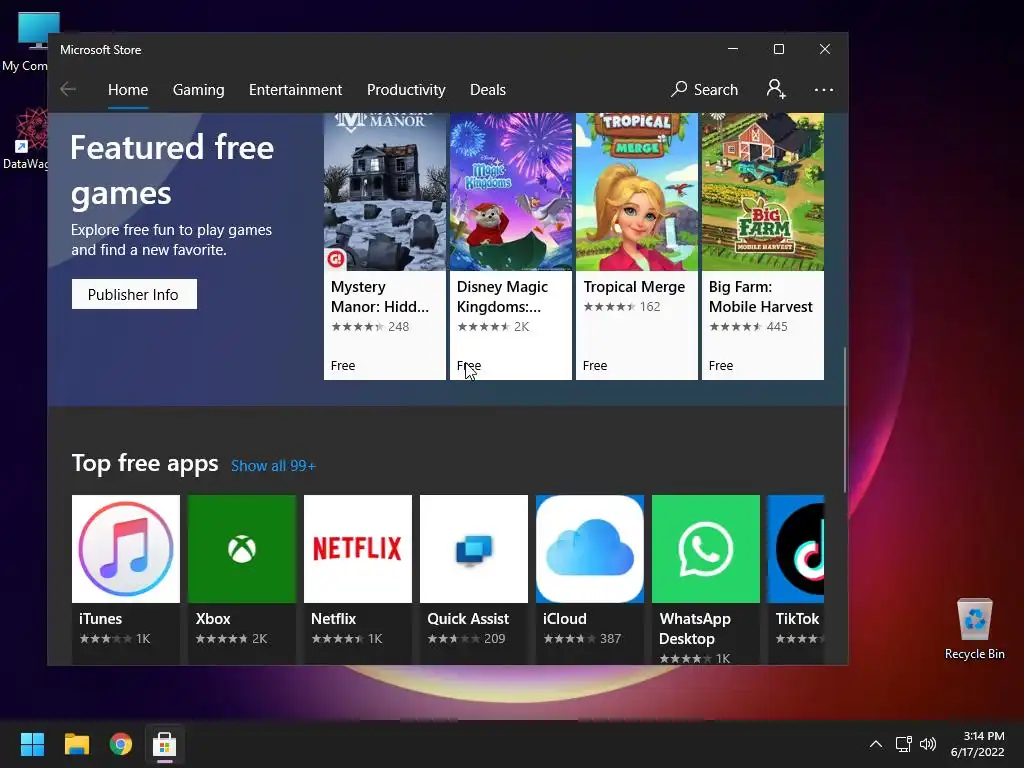Open the three-dot See more menu
Screen dimensions: 1024x768
824,89
